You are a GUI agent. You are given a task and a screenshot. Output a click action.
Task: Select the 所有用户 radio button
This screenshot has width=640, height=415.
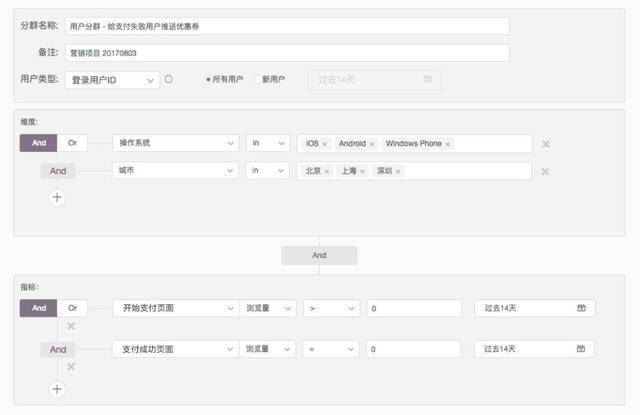point(208,79)
